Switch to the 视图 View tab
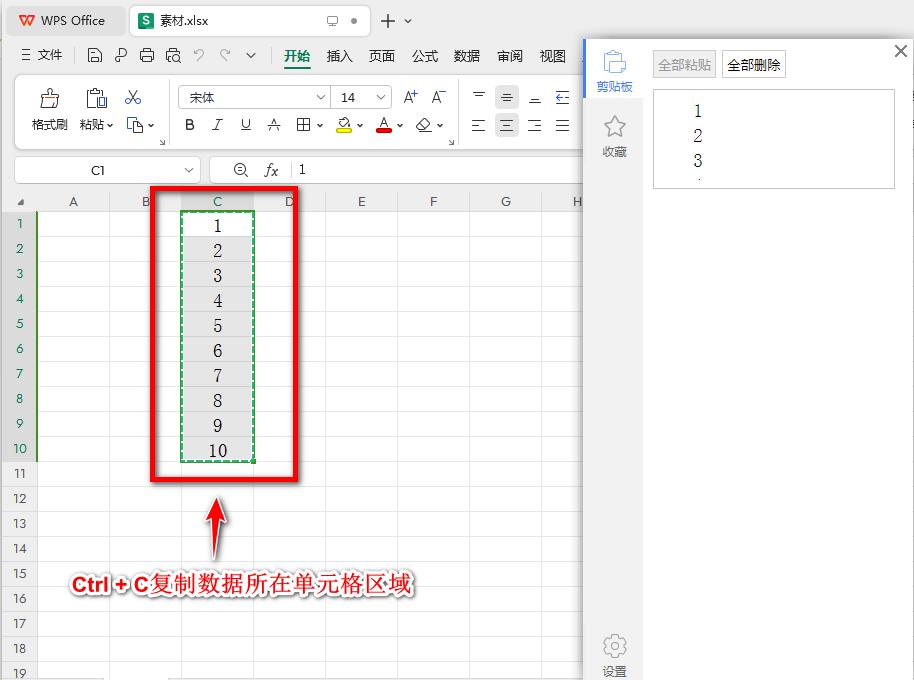 (553, 56)
